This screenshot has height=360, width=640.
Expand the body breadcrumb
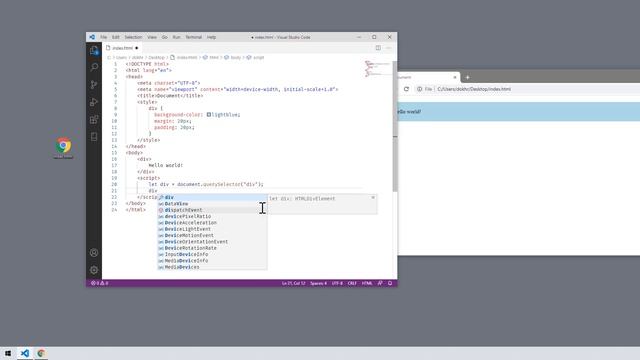pyautogui.click(x=233, y=58)
